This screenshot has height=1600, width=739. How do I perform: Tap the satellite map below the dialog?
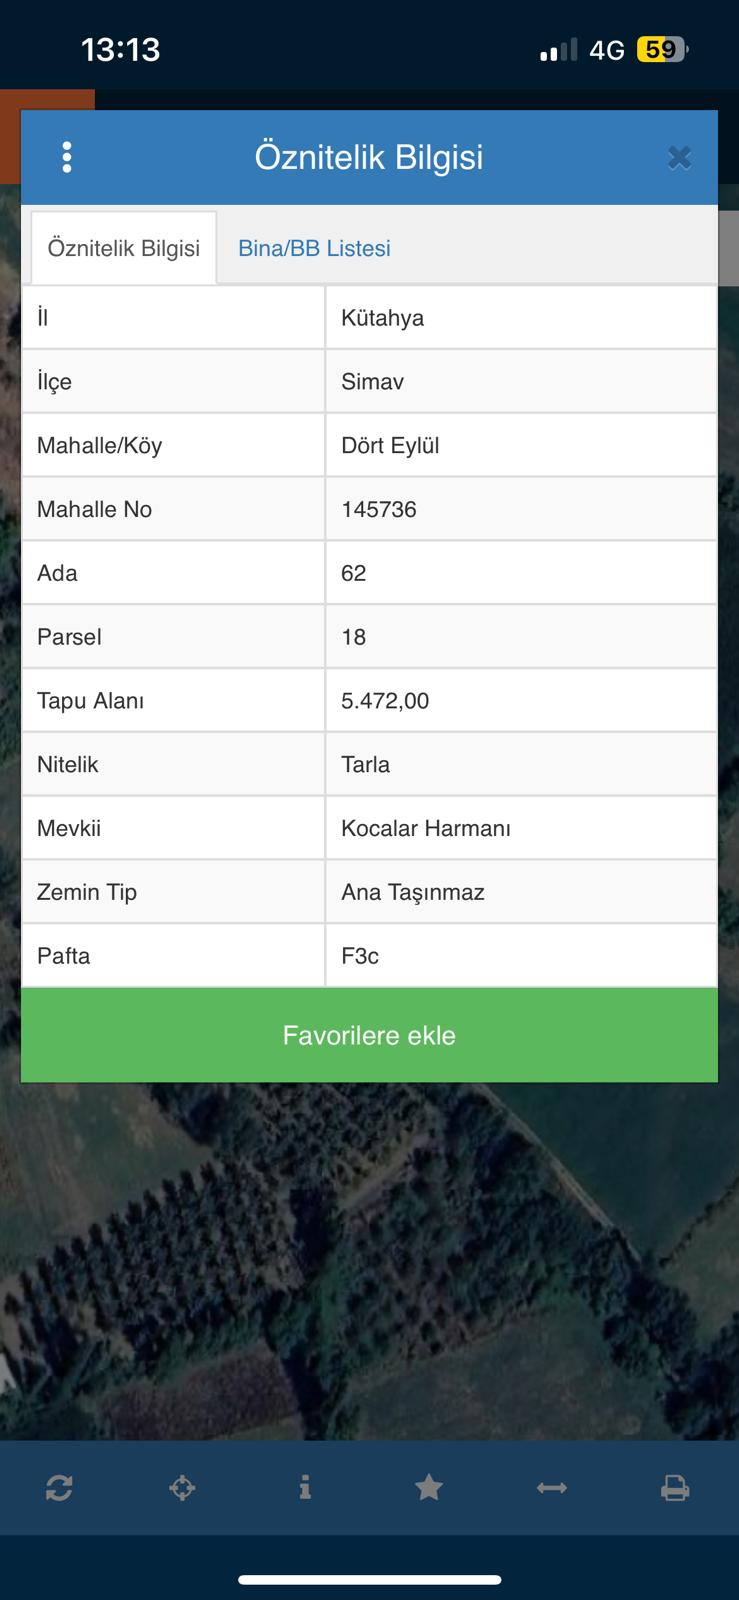point(369,1260)
